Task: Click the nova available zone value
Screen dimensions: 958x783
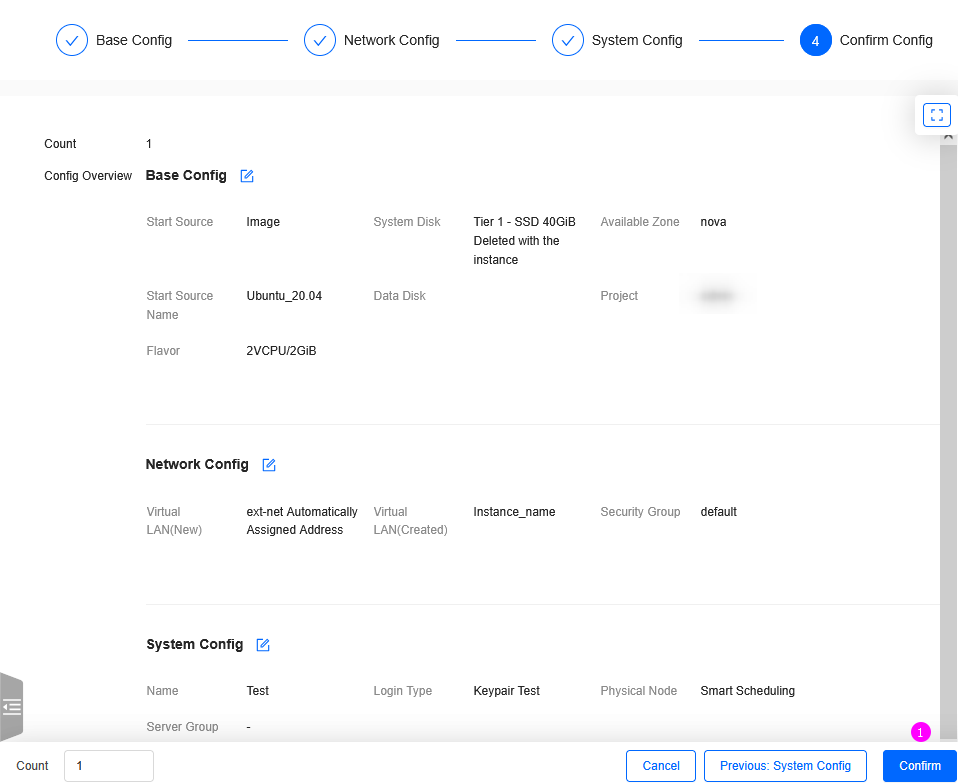Action: (x=713, y=222)
